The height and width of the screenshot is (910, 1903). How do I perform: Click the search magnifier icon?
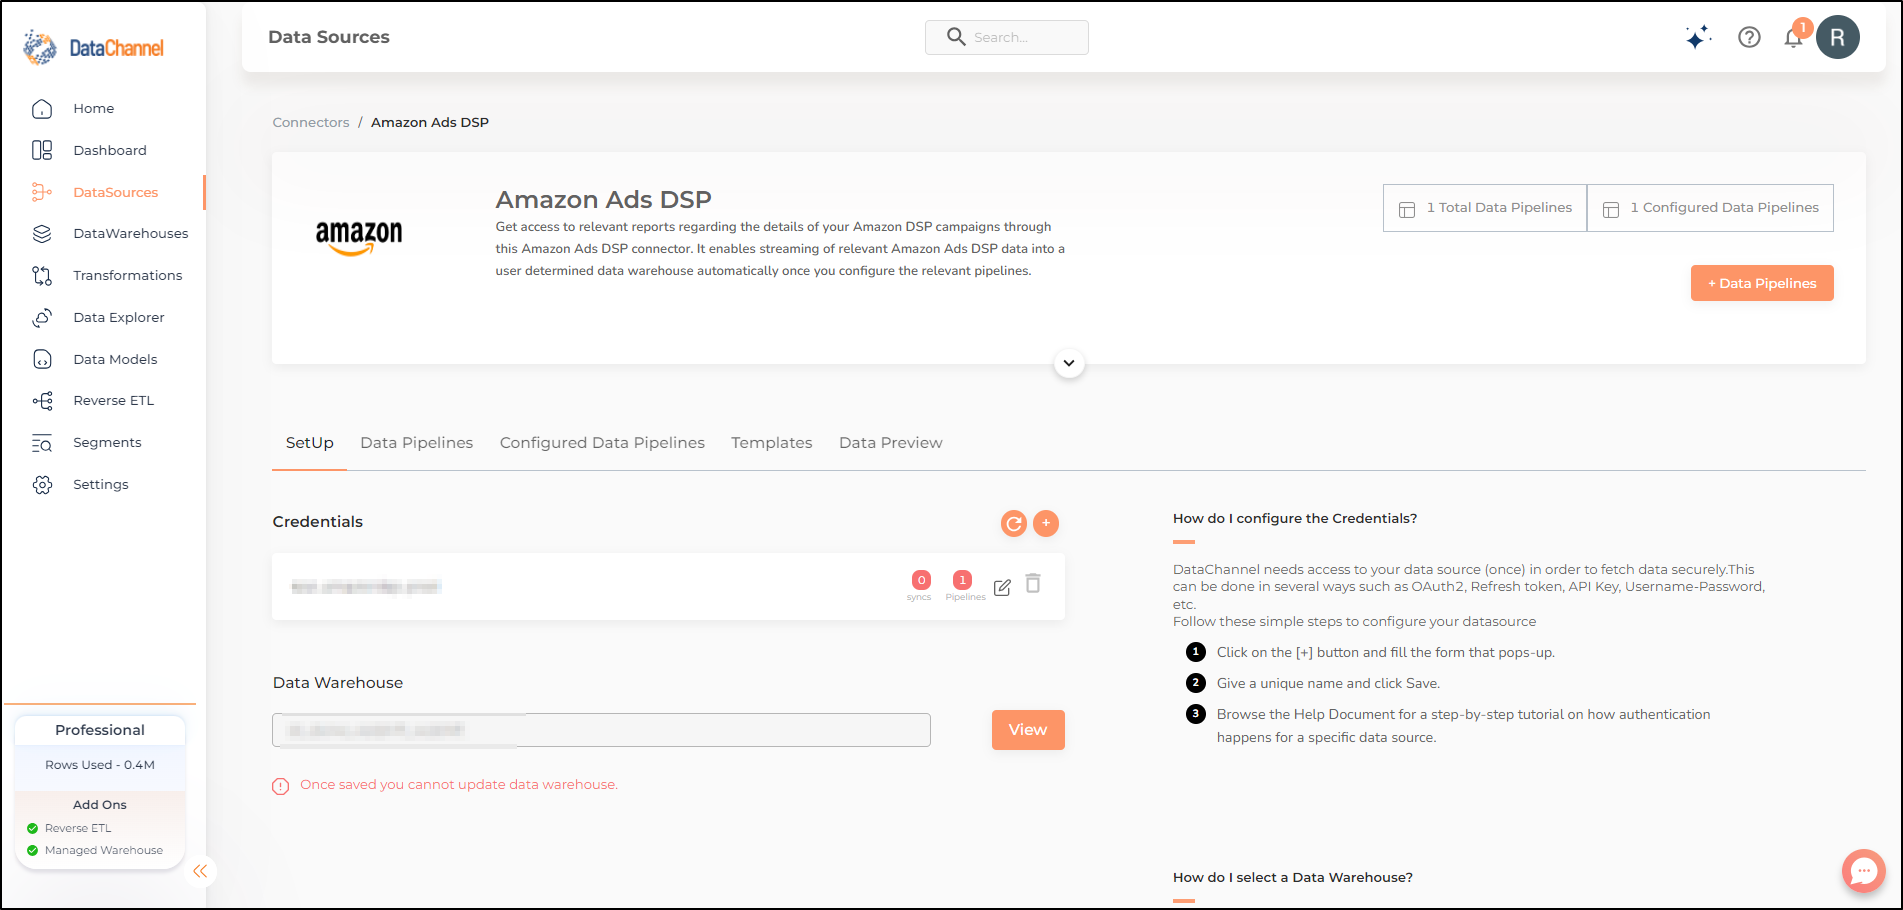(x=956, y=37)
